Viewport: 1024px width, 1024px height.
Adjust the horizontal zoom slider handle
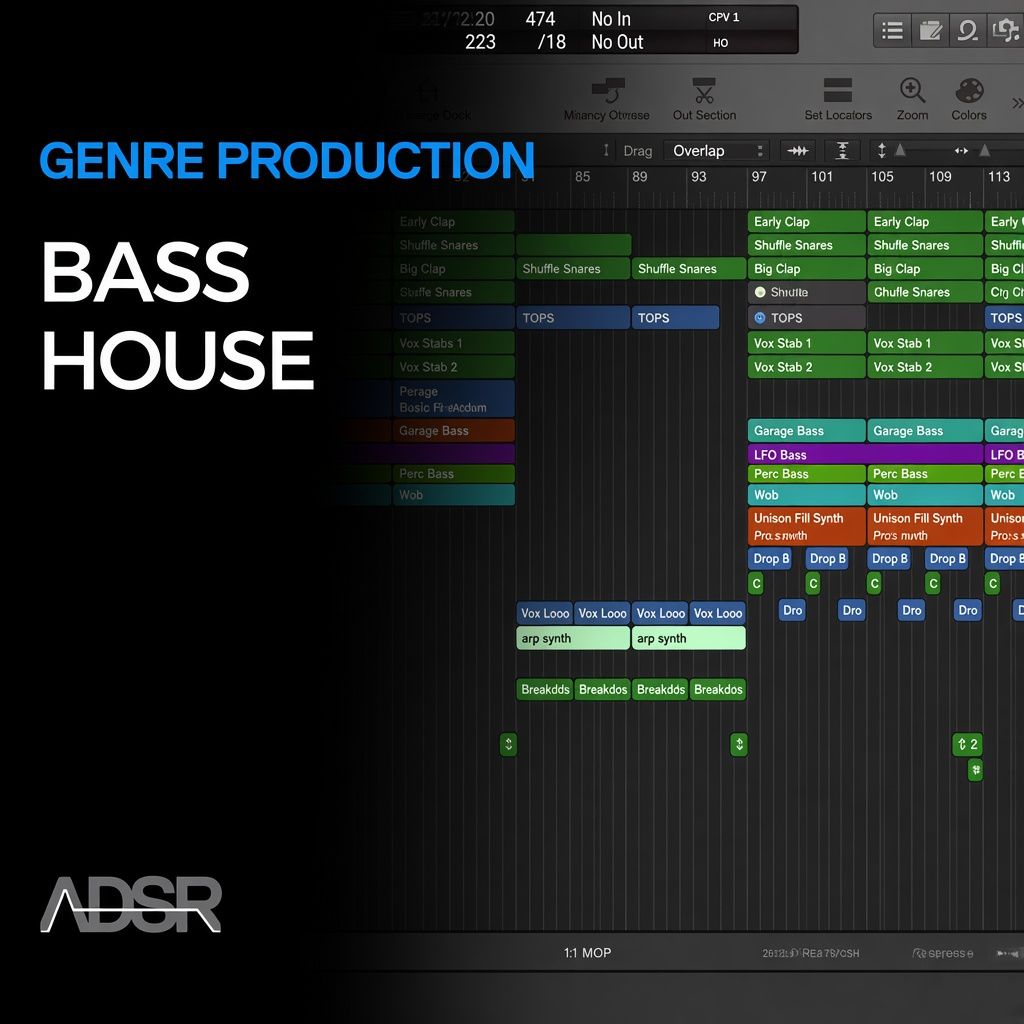coord(984,150)
